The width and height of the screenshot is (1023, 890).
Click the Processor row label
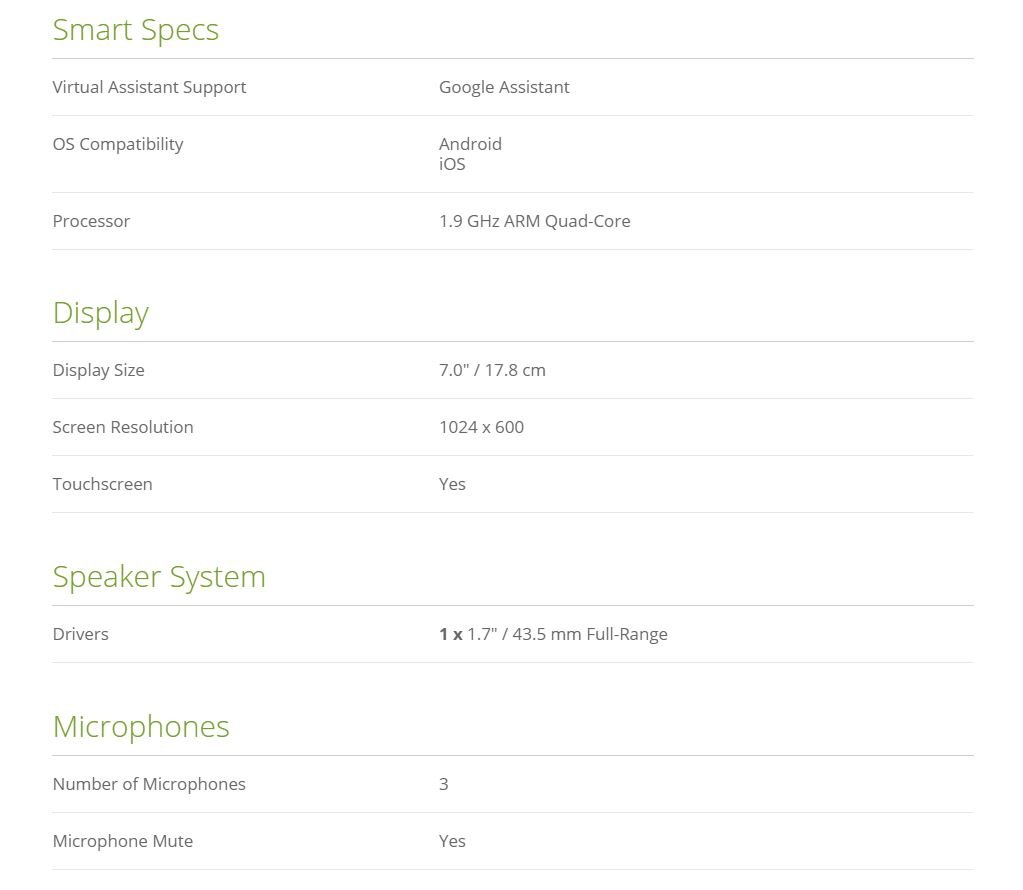coord(91,221)
